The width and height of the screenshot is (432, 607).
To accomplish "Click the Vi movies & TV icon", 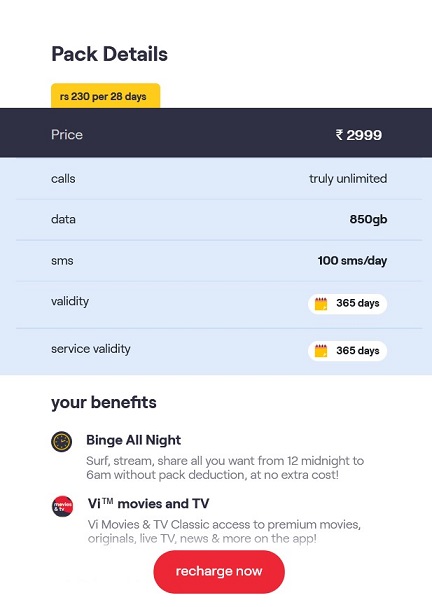I will coord(63,506).
